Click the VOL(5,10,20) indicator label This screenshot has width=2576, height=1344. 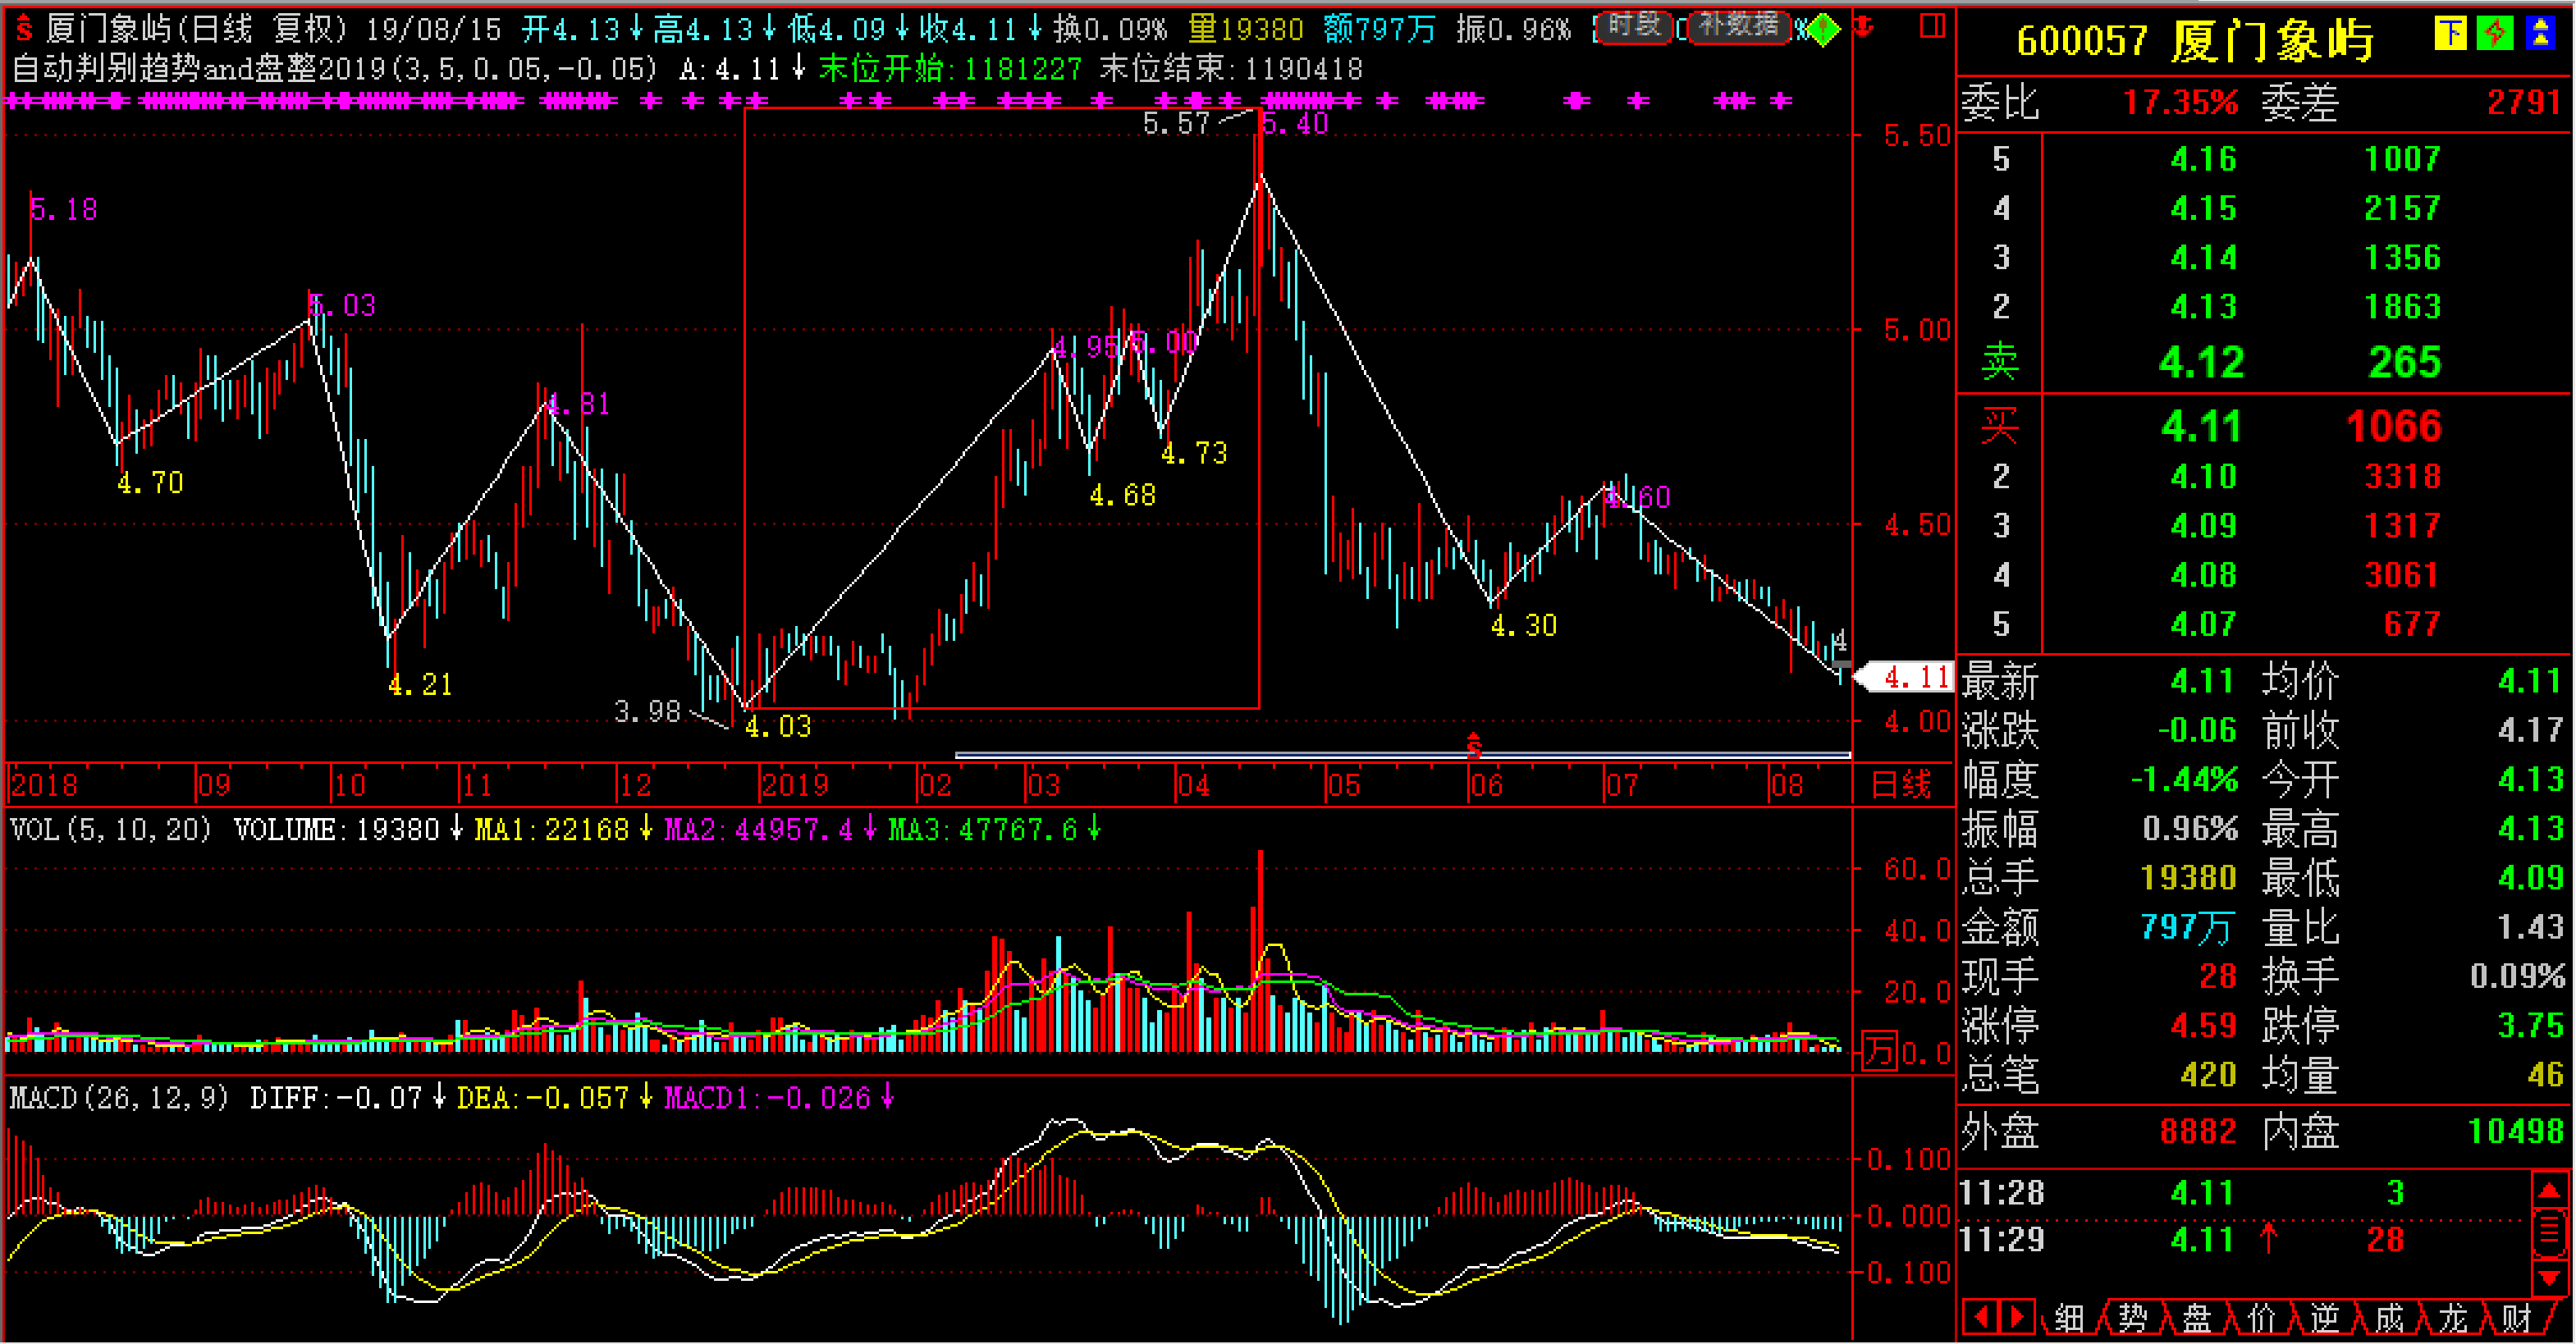(110, 829)
